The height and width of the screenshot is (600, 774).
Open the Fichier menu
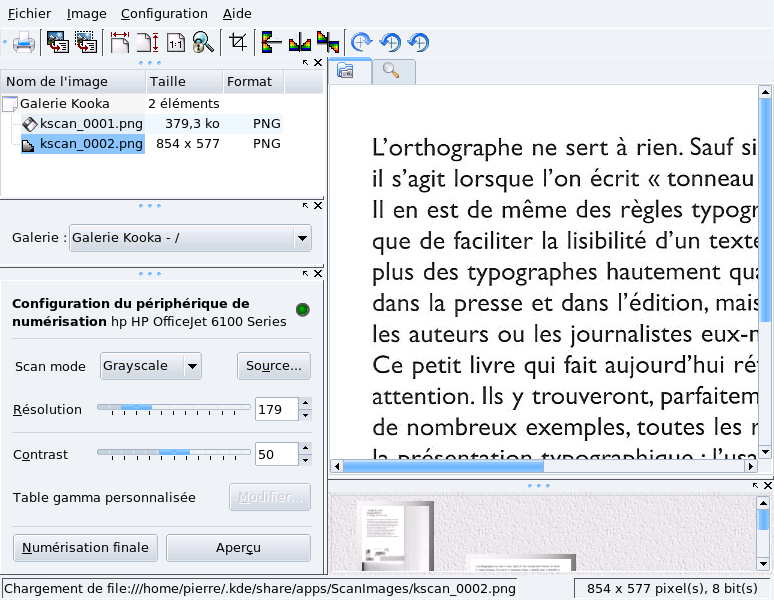click(x=29, y=13)
